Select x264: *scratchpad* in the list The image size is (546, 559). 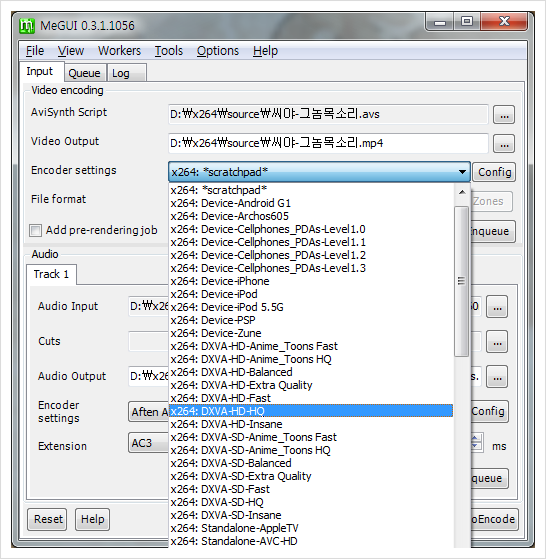pos(311,190)
